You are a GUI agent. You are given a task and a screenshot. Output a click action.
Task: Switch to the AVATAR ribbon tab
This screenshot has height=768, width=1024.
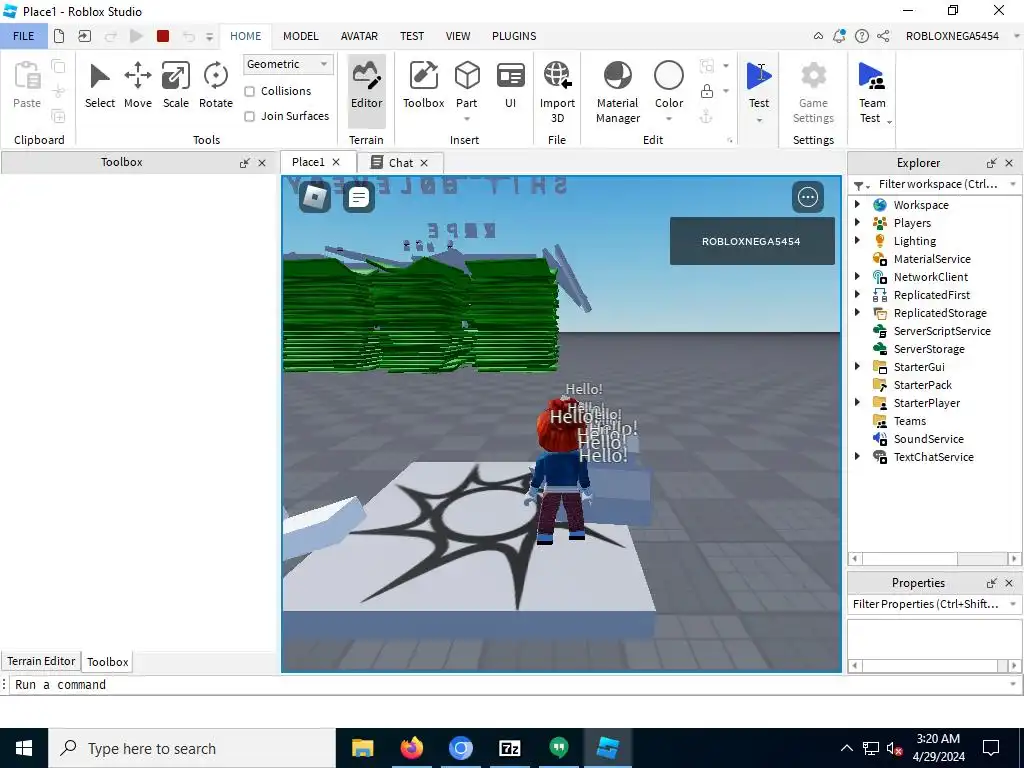click(359, 36)
